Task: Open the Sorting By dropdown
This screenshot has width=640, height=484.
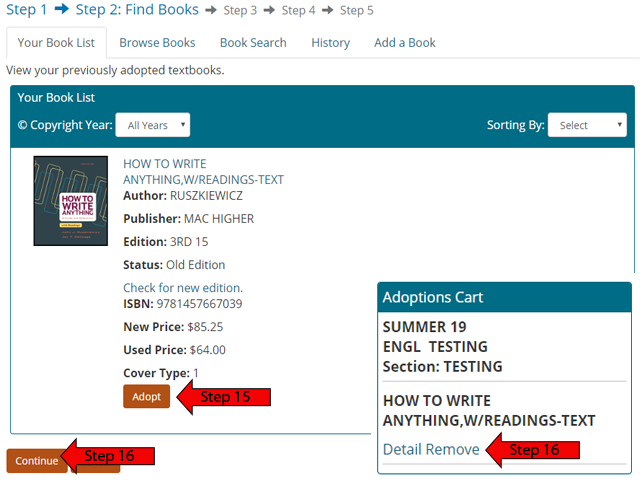Action: point(587,125)
